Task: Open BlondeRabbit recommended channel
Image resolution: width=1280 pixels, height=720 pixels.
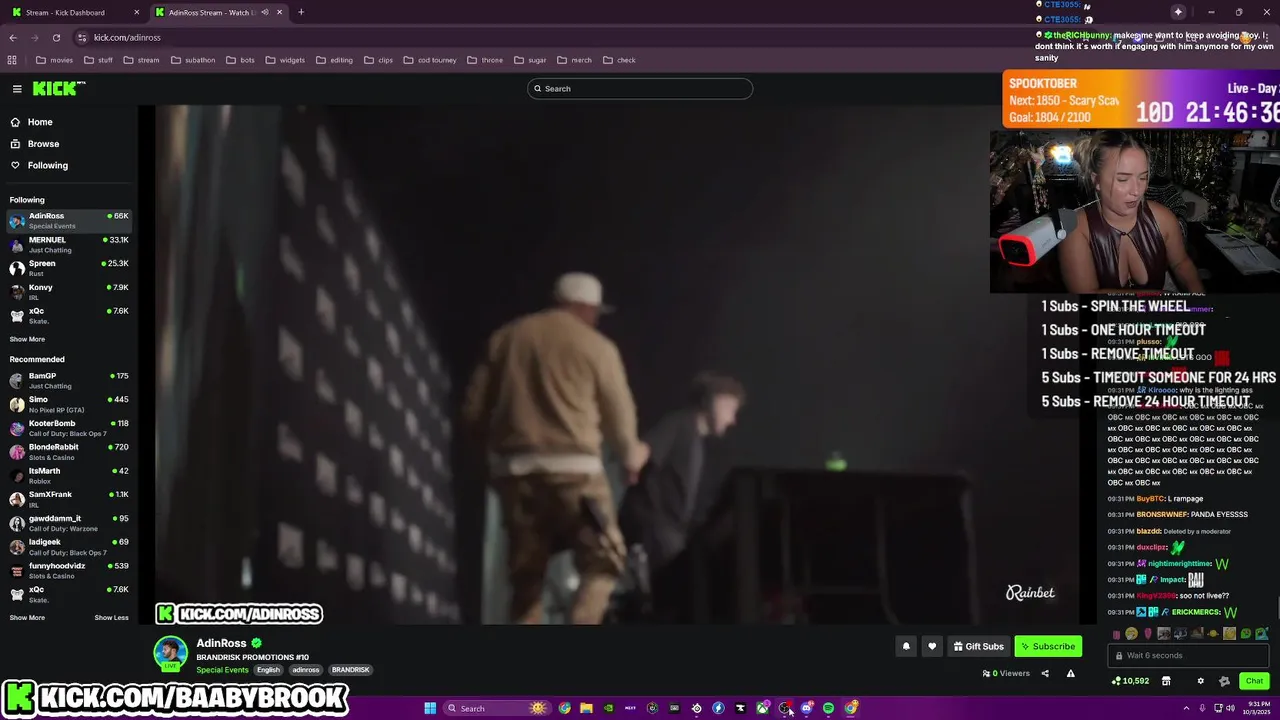Action: pyautogui.click(x=68, y=451)
